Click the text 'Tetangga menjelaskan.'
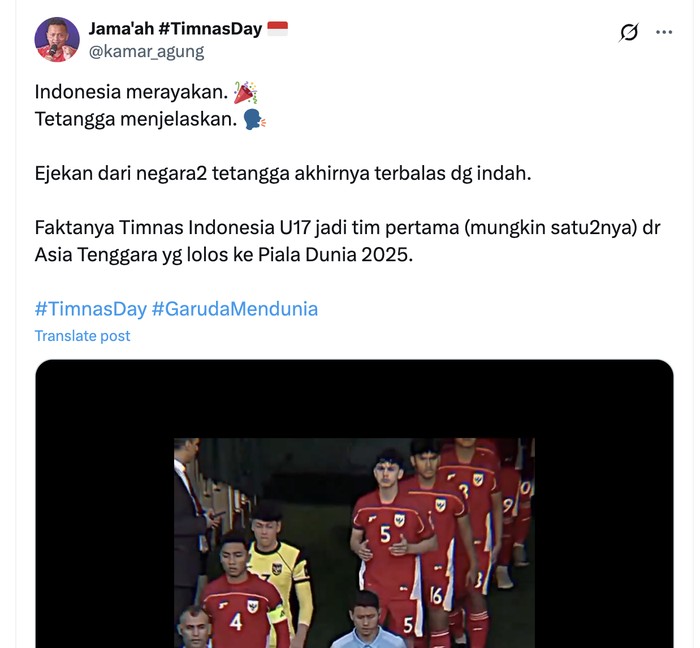The width and height of the screenshot is (700, 648). (136, 119)
